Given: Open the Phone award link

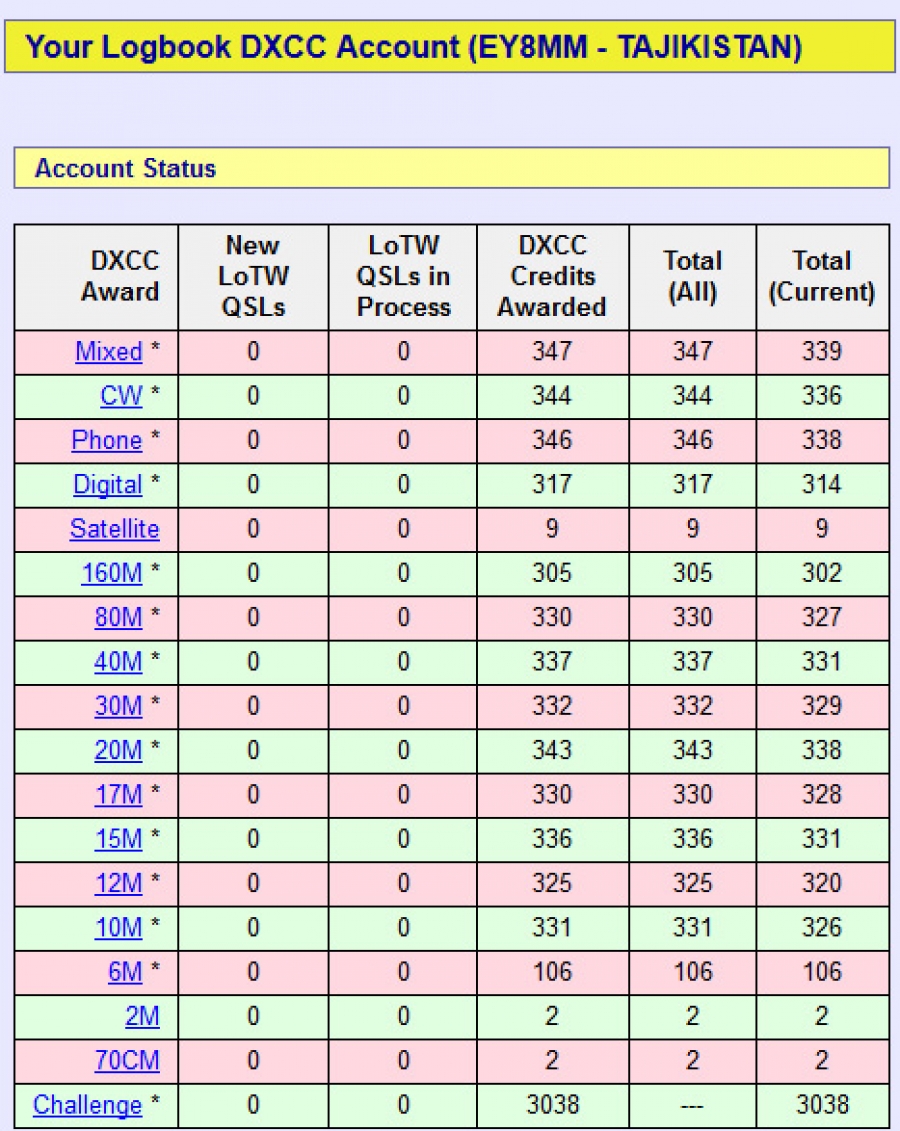Looking at the screenshot, I should [x=107, y=440].
